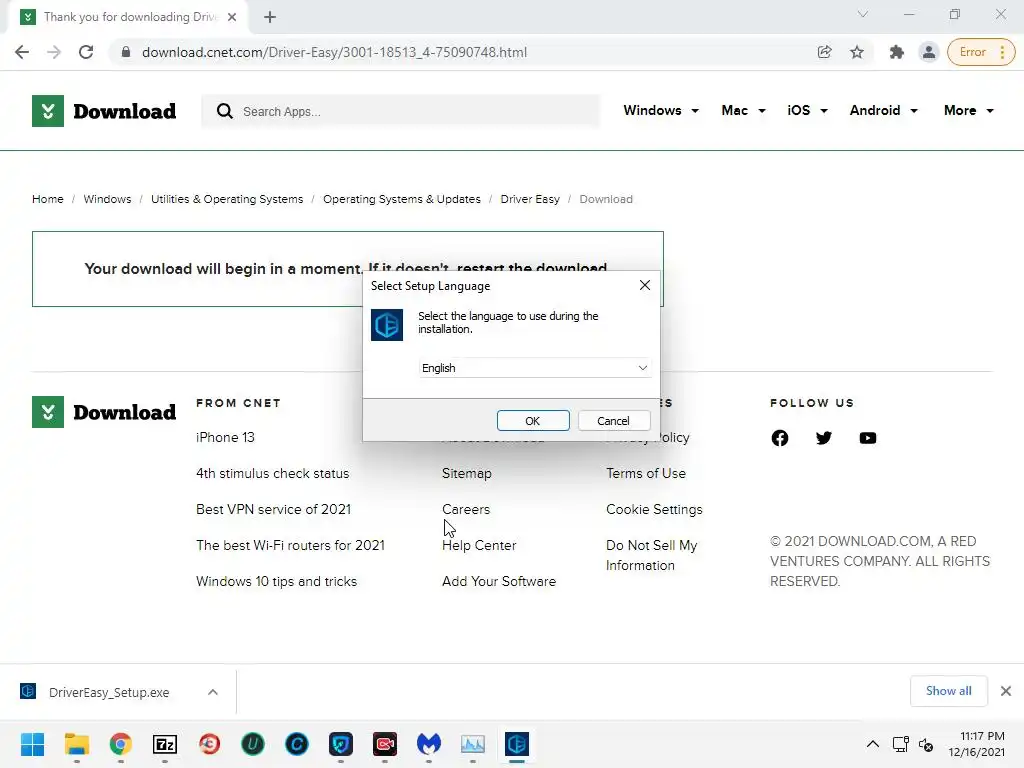This screenshot has height=768, width=1024.
Task: Open File Explorer from taskbar
Action: [76, 744]
